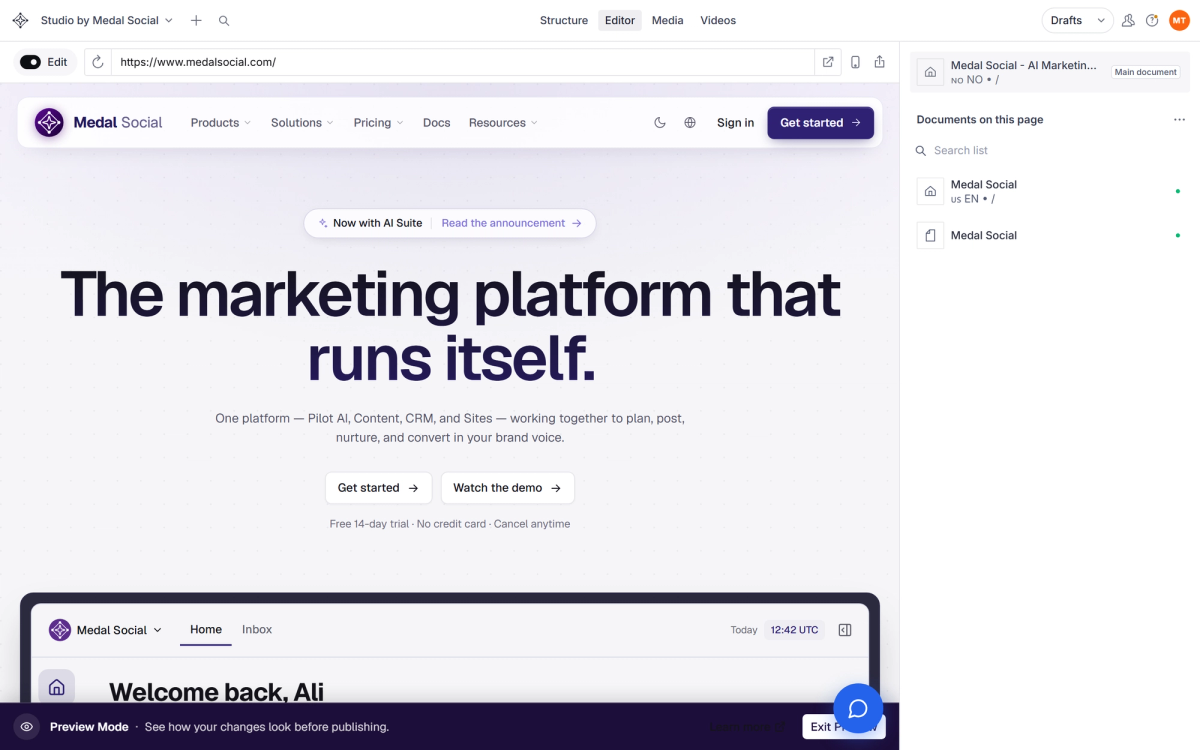
Task: Open preview in new window icon
Action: pos(828,62)
